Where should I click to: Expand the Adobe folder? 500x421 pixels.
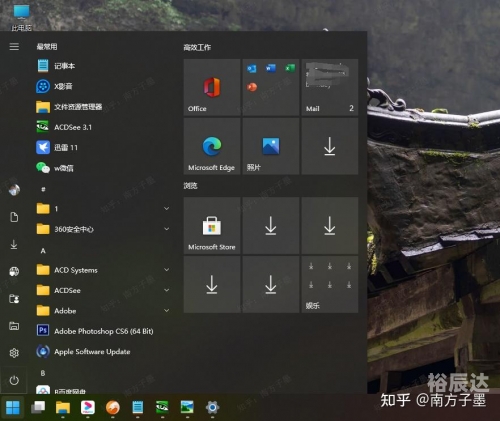coord(167,310)
